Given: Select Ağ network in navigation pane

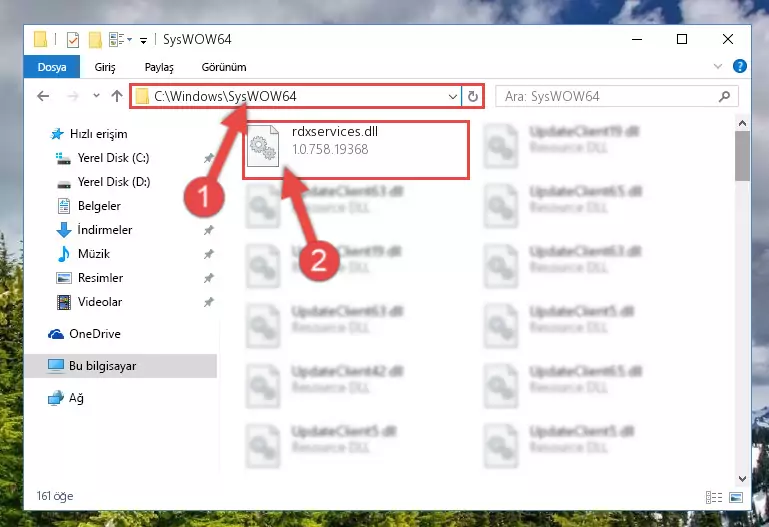Looking at the screenshot, I should (x=66, y=398).
